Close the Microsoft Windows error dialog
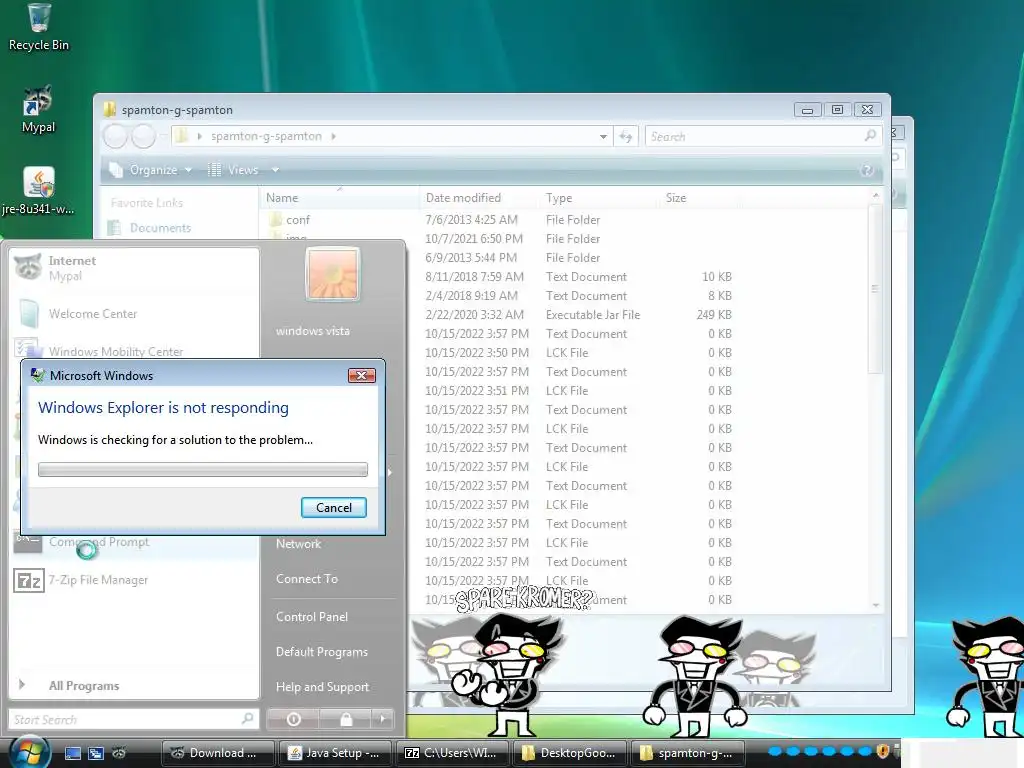This screenshot has height=768, width=1024. (x=361, y=376)
